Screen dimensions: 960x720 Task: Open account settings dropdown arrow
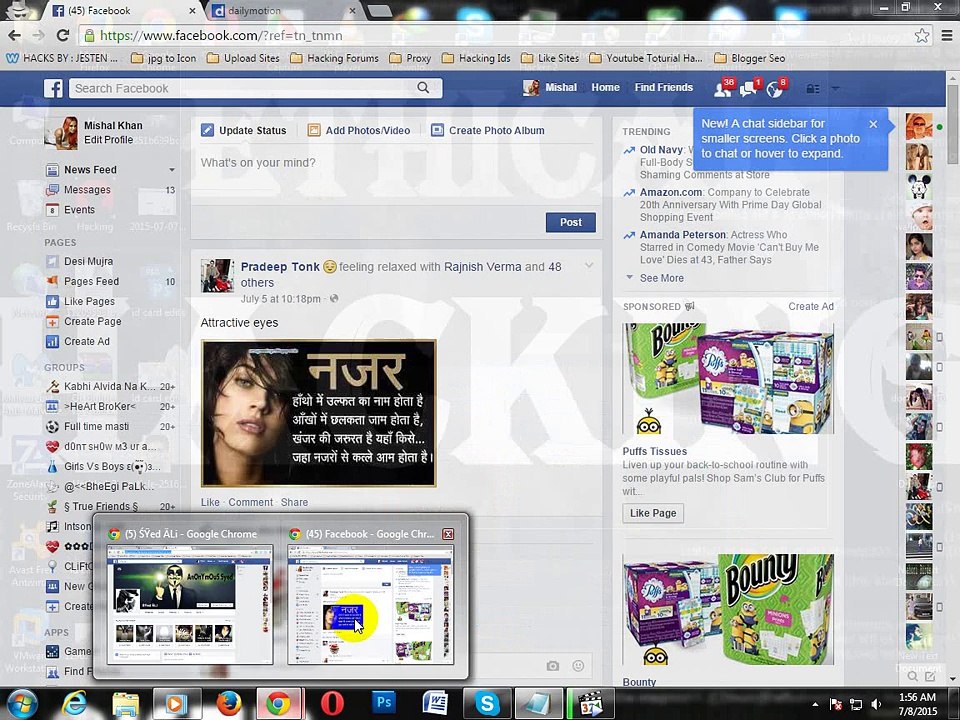835,89
